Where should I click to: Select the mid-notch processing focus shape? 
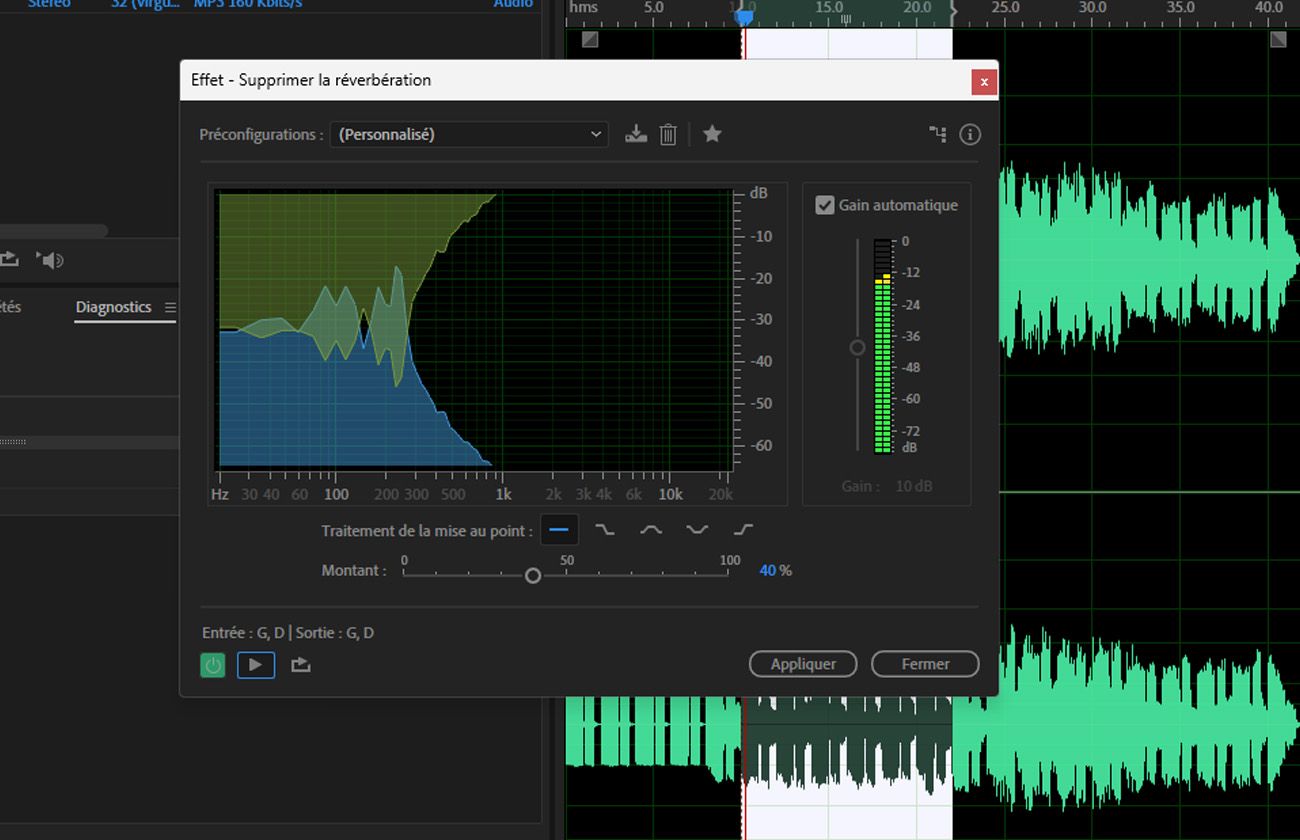tap(697, 530)
